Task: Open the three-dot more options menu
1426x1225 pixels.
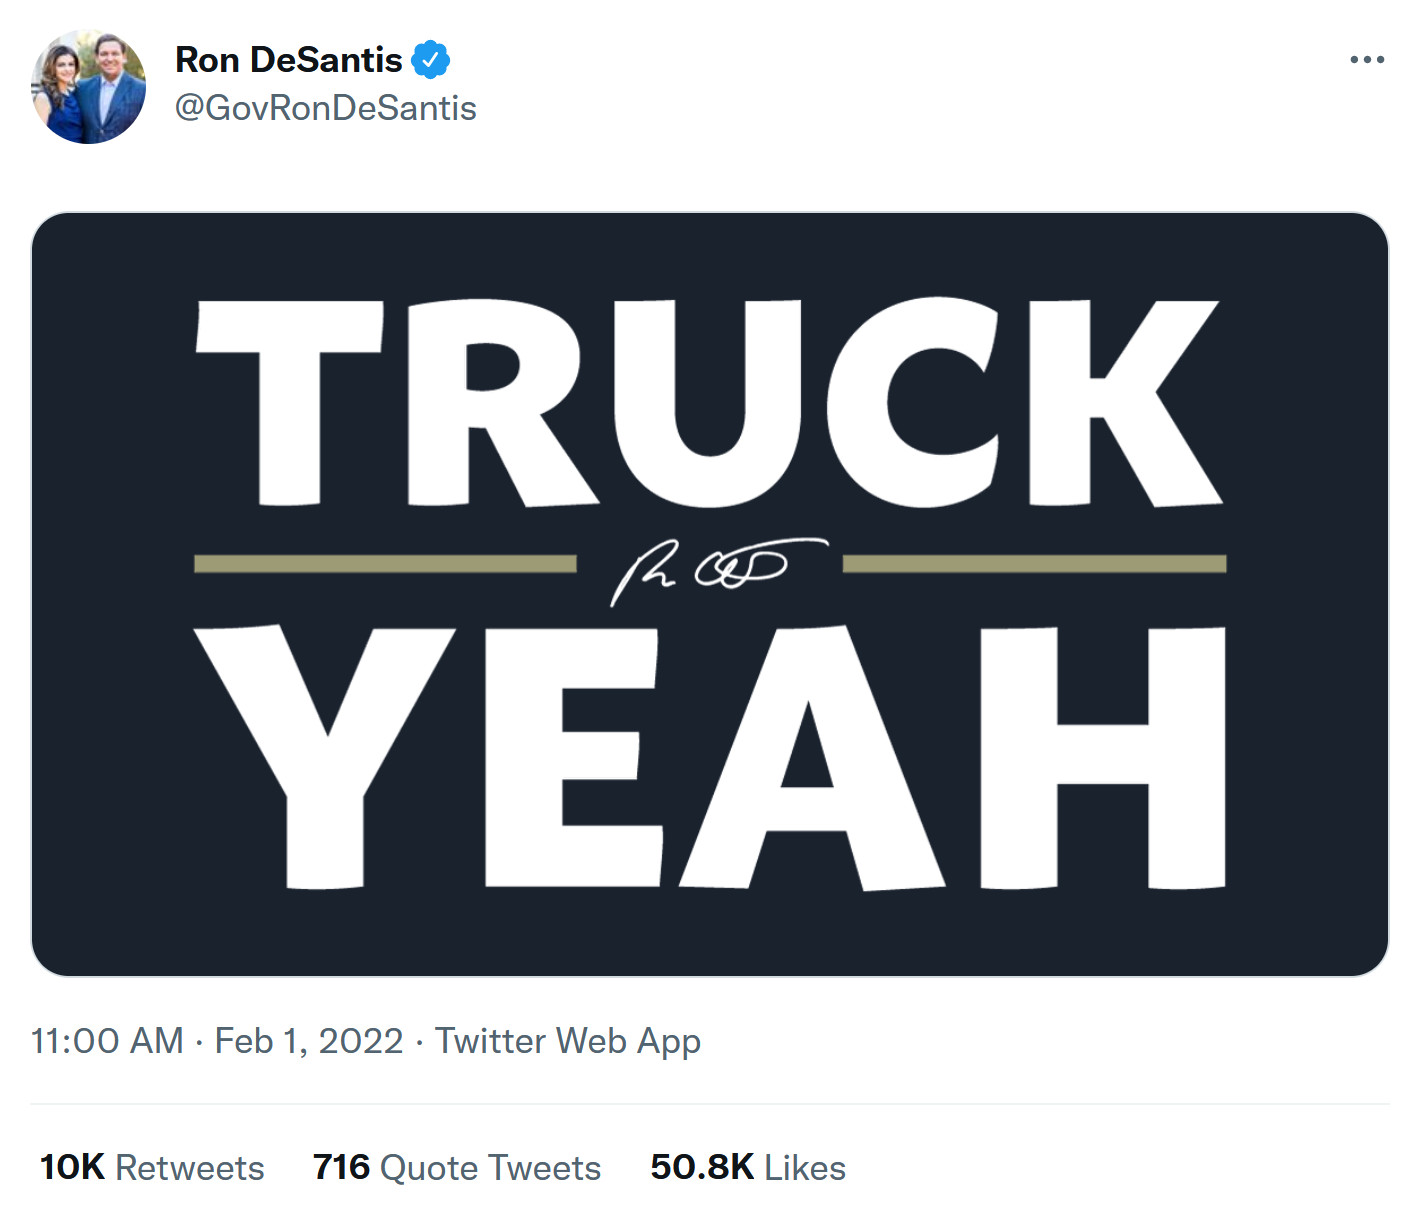Action: point(1366,60)
